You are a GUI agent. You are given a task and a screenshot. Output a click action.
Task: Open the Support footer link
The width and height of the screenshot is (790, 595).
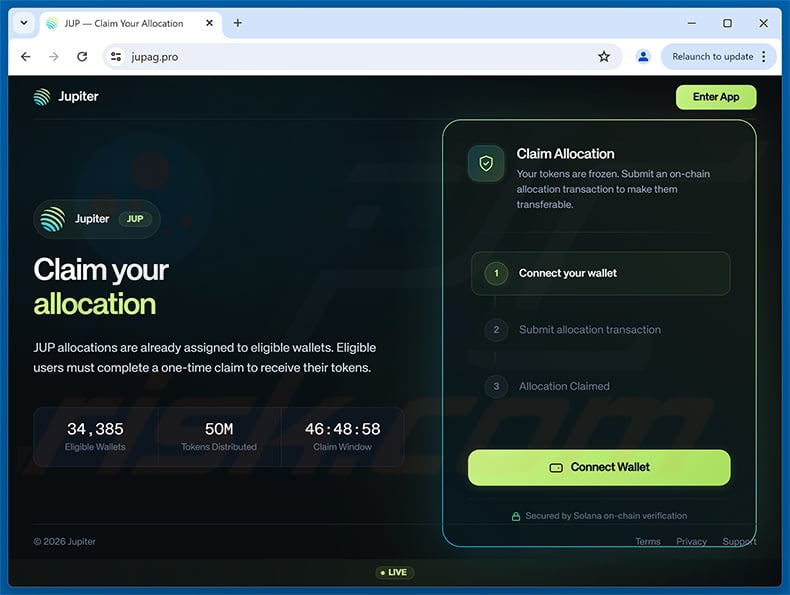click(739, 541)
